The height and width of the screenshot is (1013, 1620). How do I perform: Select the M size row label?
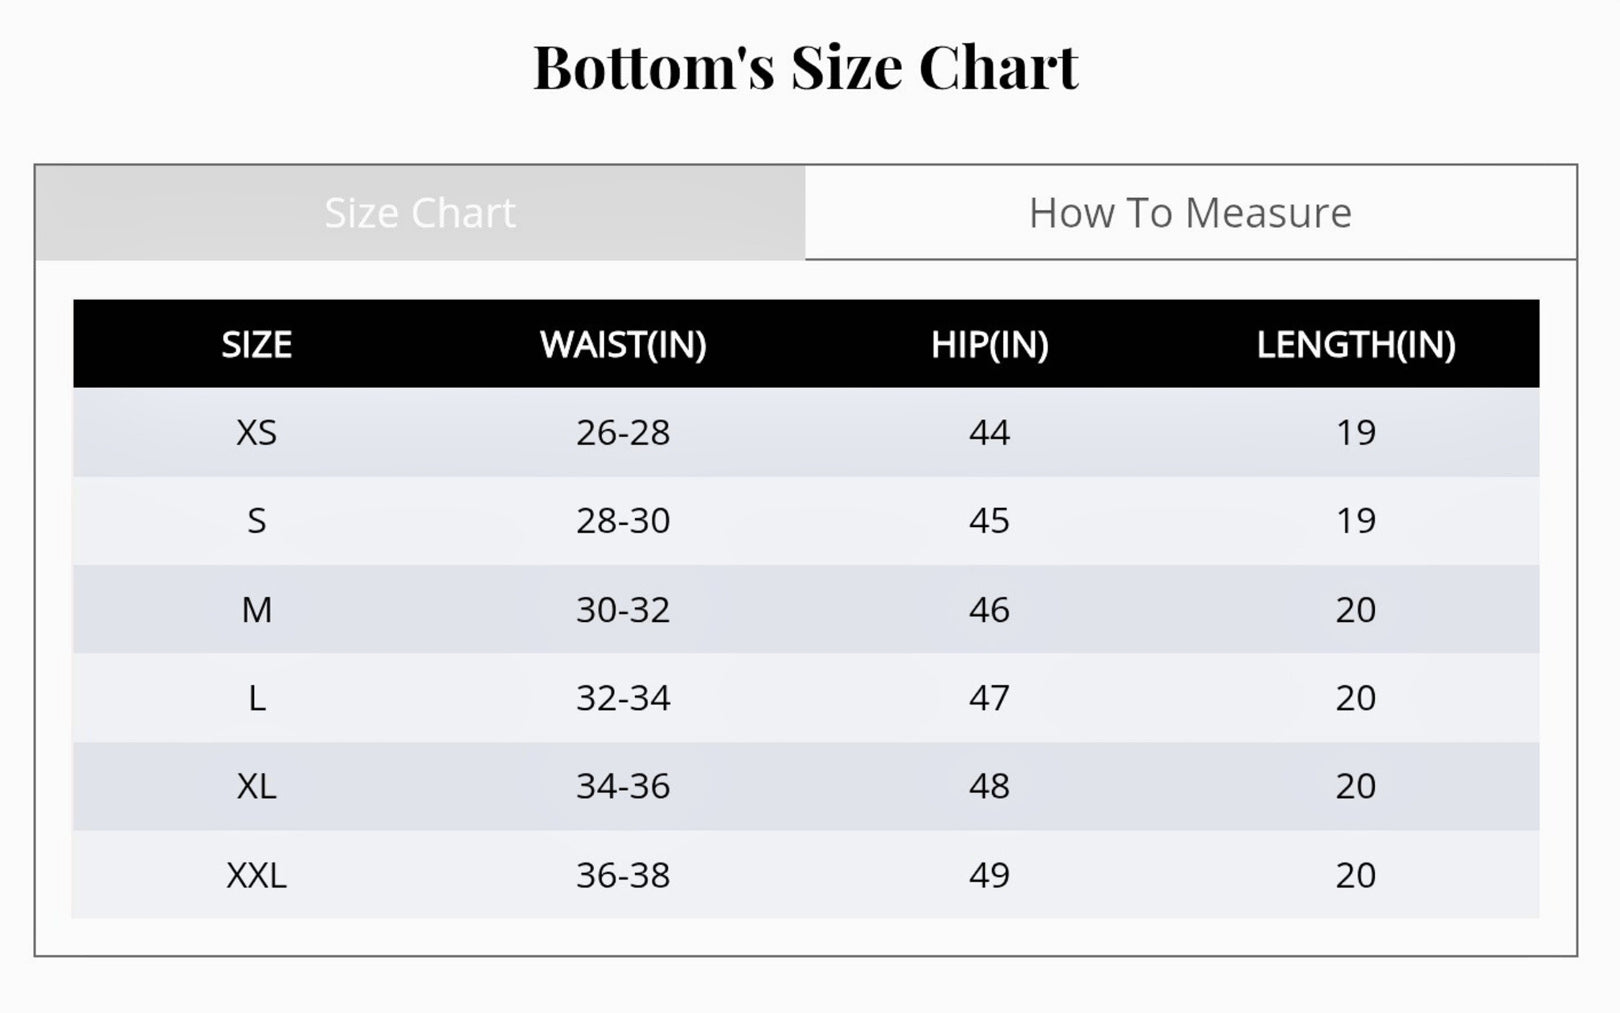click(257, 610)
